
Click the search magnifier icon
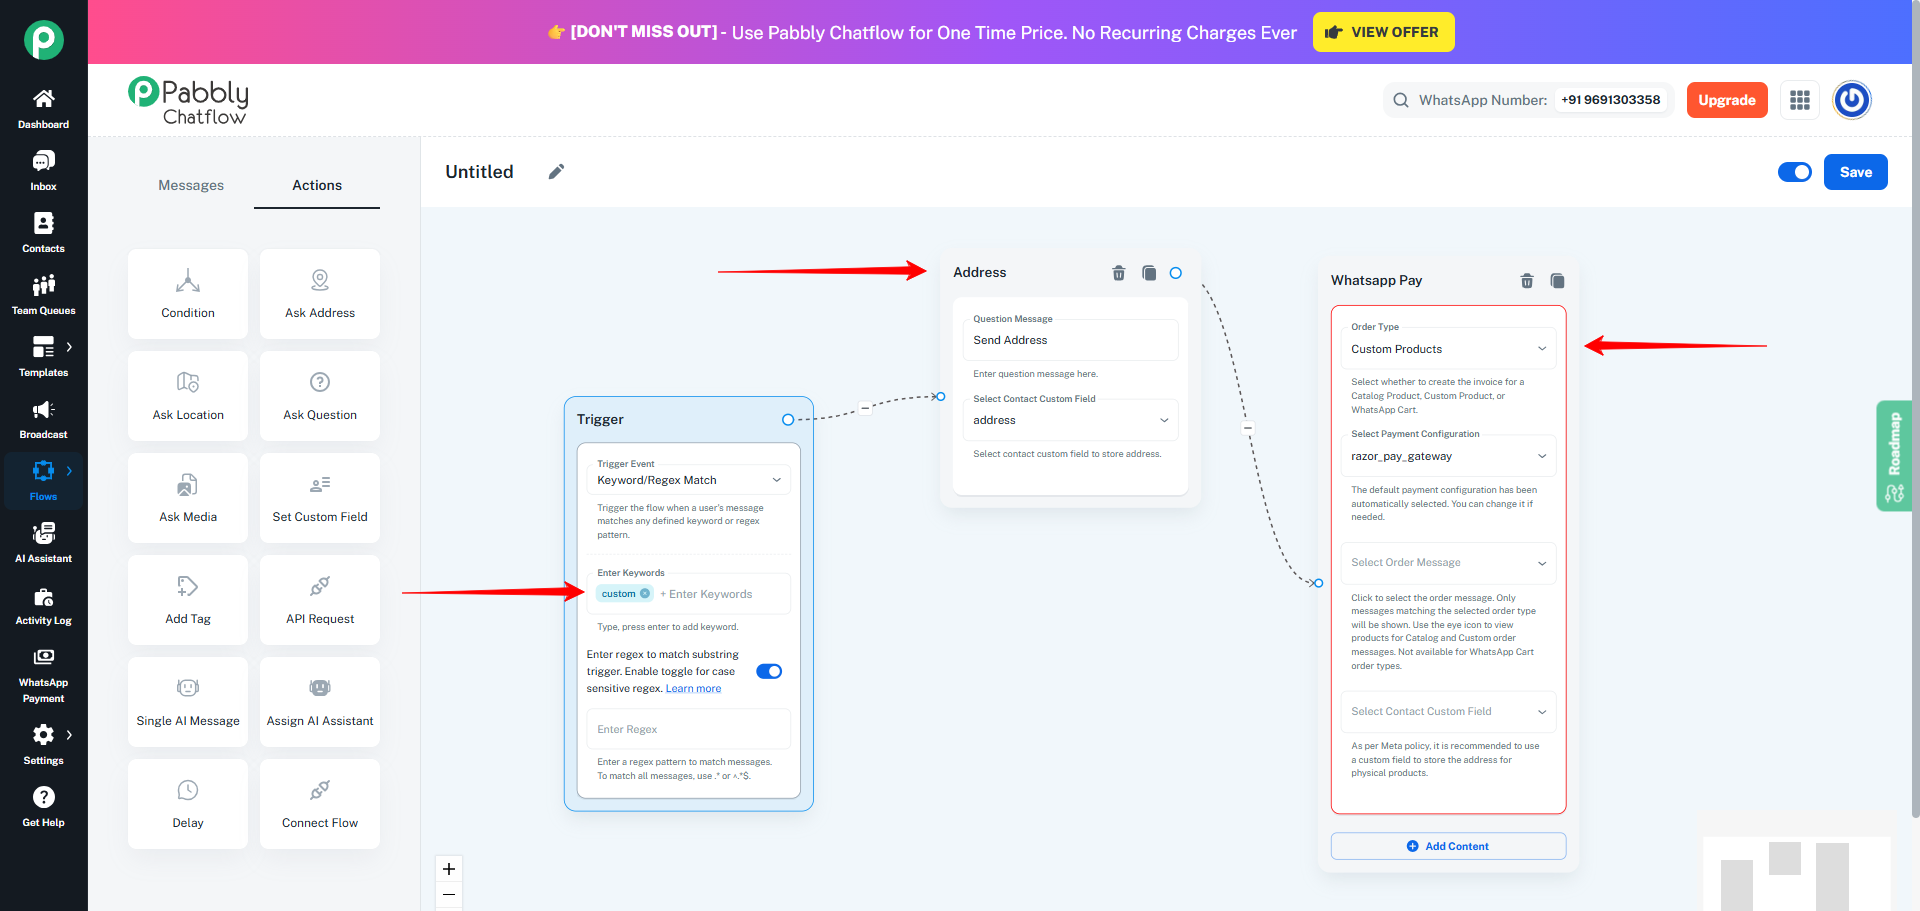point(1401,100)
